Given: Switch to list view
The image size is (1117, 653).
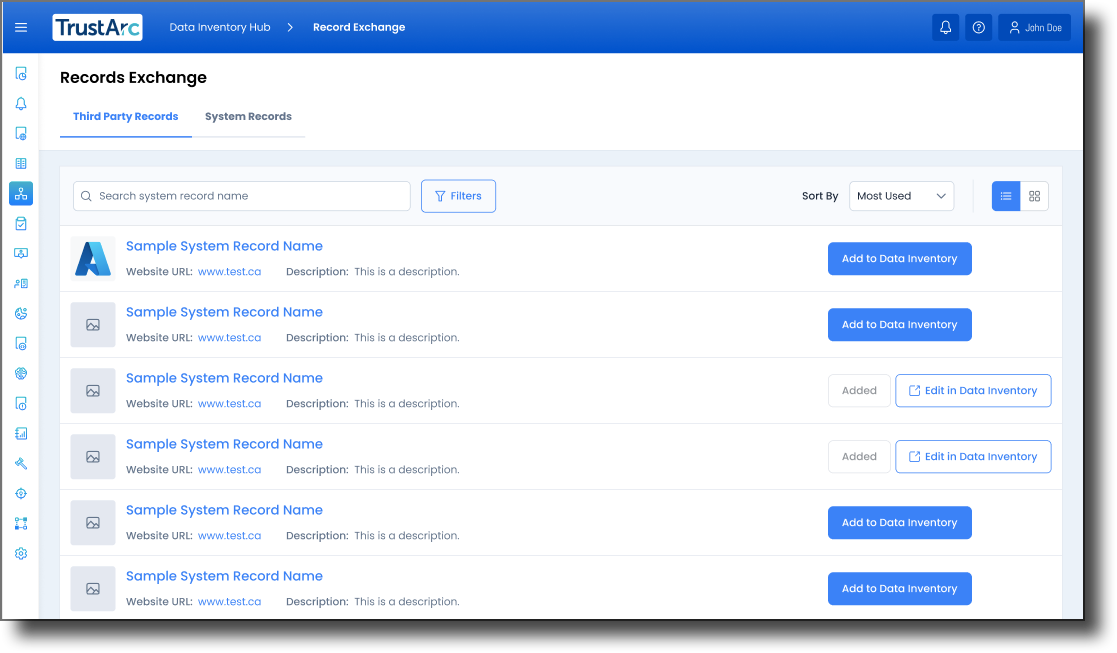Looking at the screenshot, I should (1006, 196).
